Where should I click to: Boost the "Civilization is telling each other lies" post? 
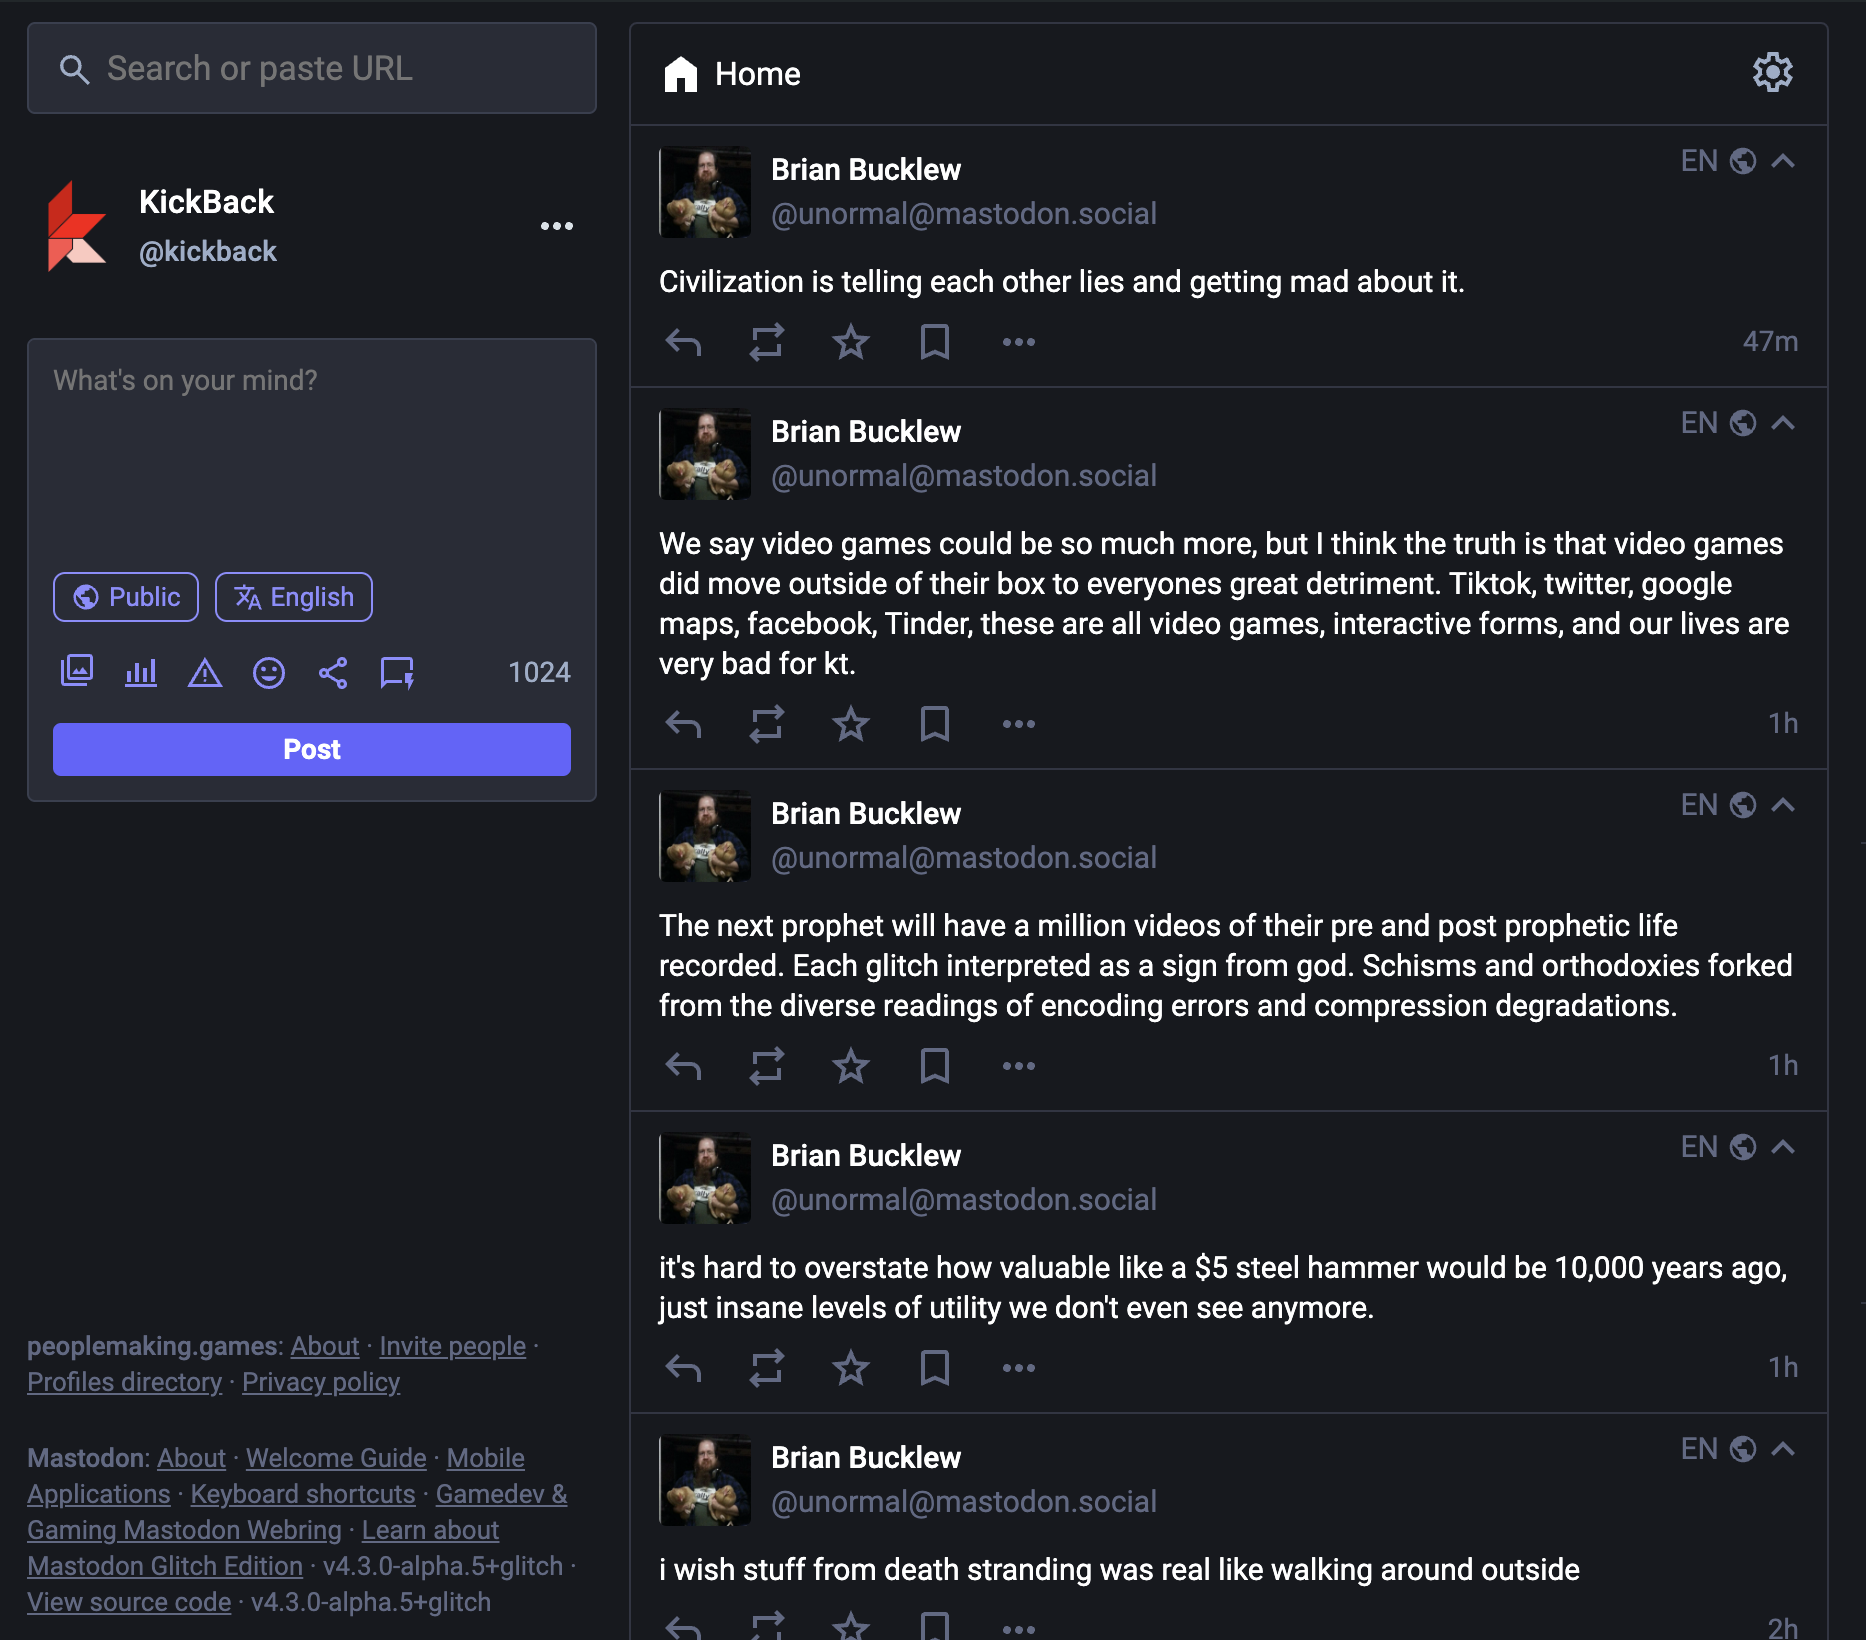pyautogui.click(x=766, y=342)
